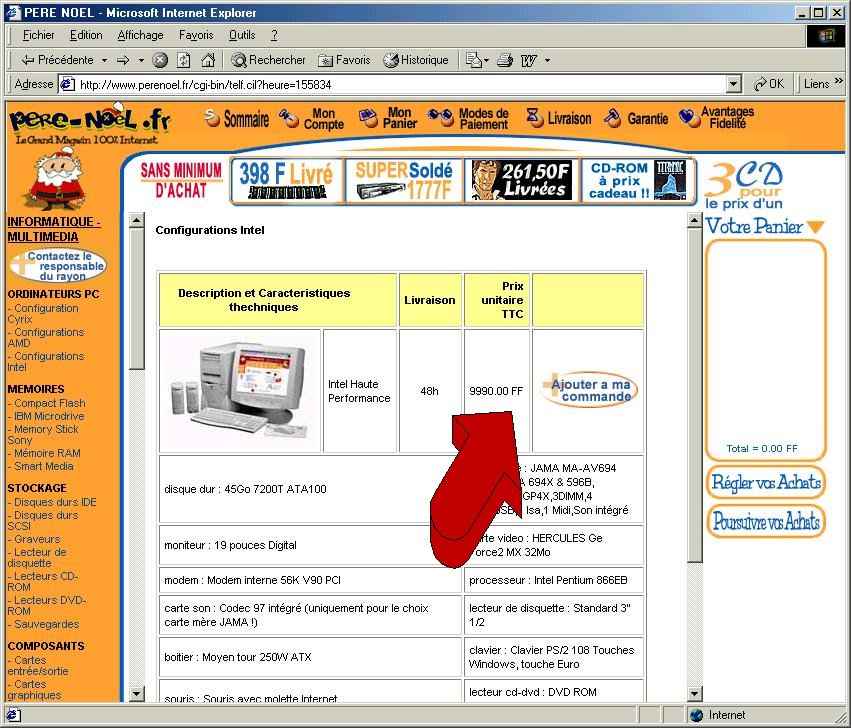
Task: Click the OK go button
Action: [769, 84]
